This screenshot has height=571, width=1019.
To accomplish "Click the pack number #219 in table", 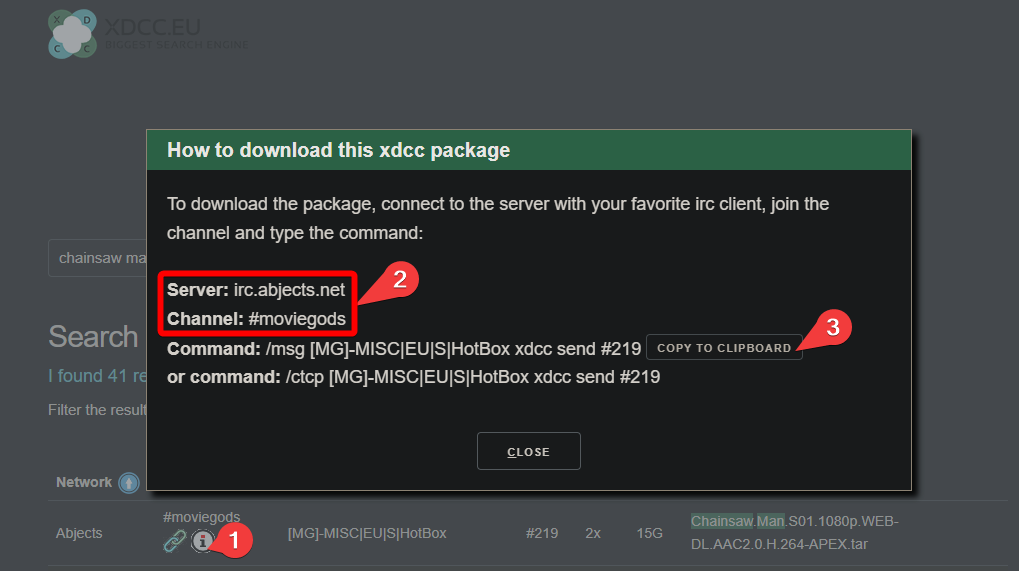I will coord(541,533).
